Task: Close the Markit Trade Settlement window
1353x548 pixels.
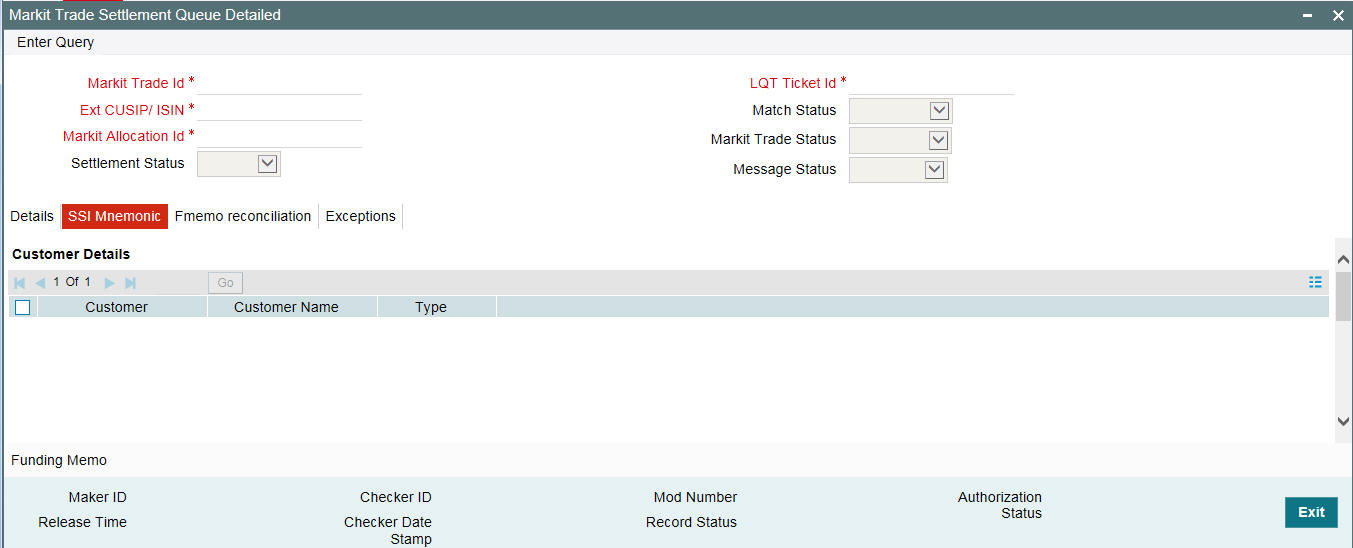Action: click(1338, 15)
